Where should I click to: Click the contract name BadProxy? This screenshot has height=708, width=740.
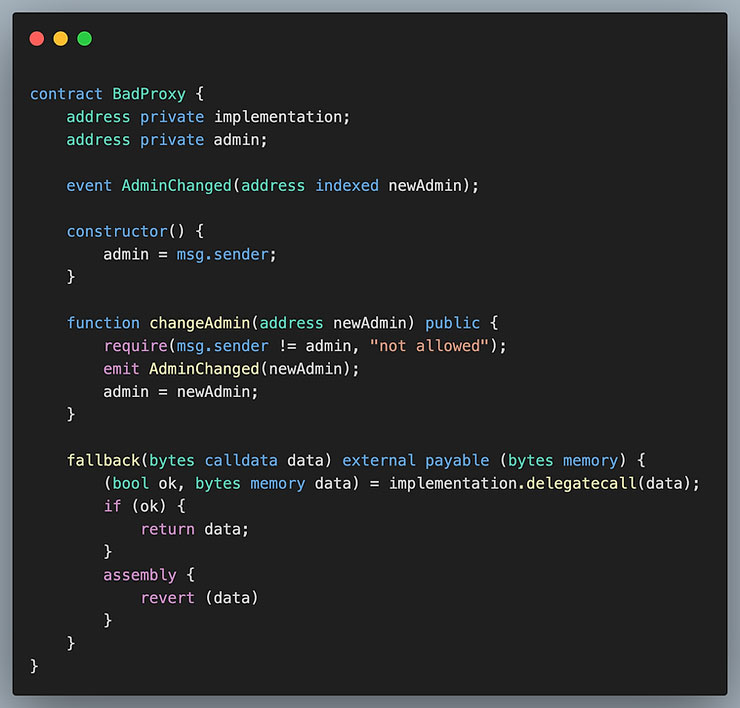(x=149, y=94)
